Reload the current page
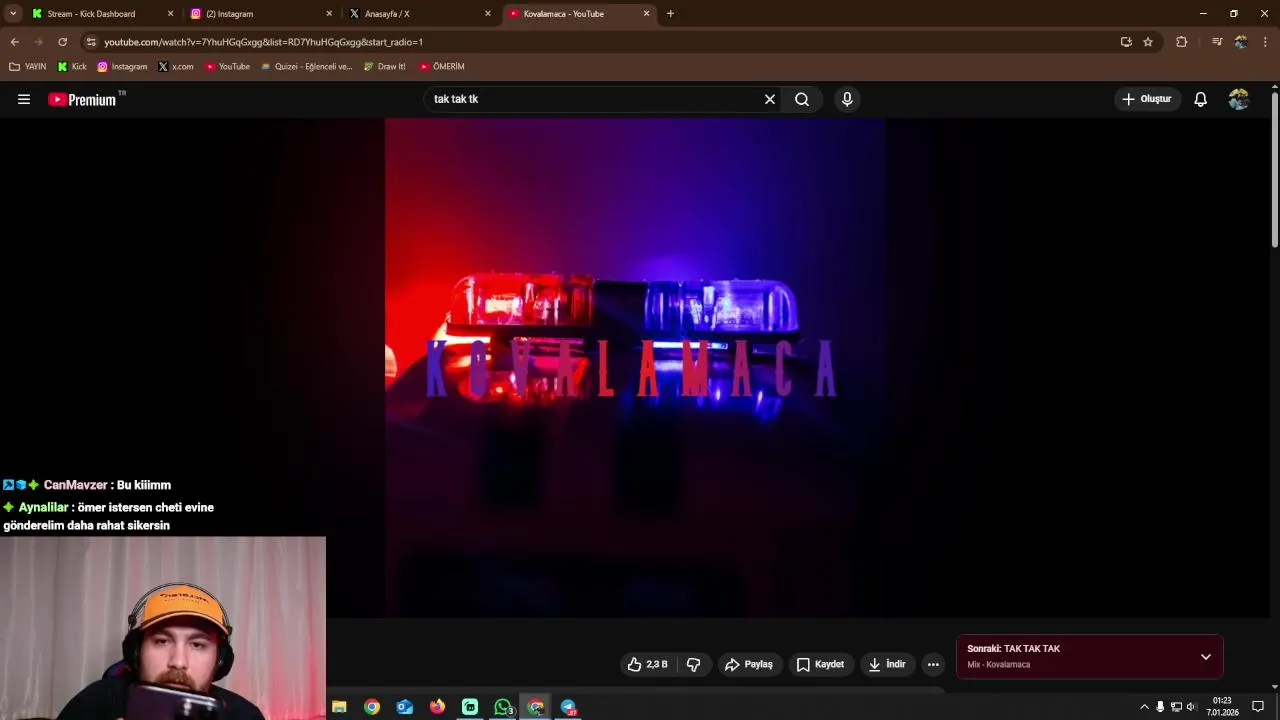 pyautogui.click(x=62, y=42)
